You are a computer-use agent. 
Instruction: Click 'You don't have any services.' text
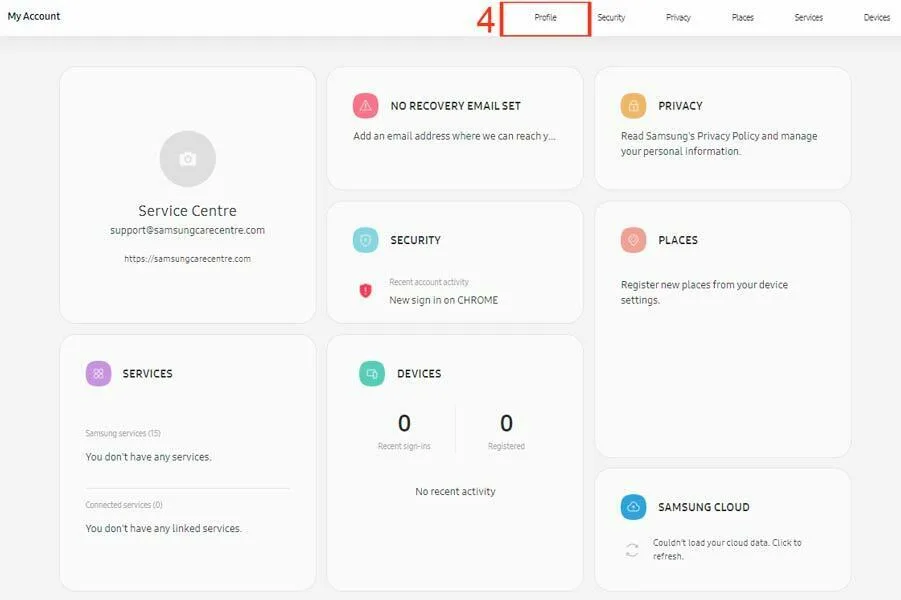tap(148, 457)
